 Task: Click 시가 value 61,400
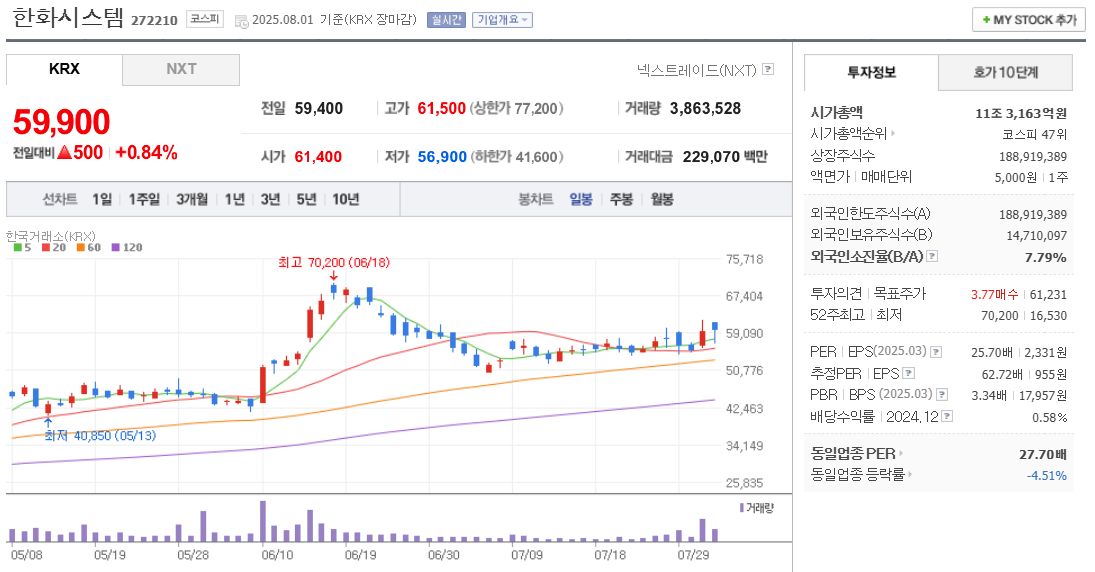[x=318, y=157]
